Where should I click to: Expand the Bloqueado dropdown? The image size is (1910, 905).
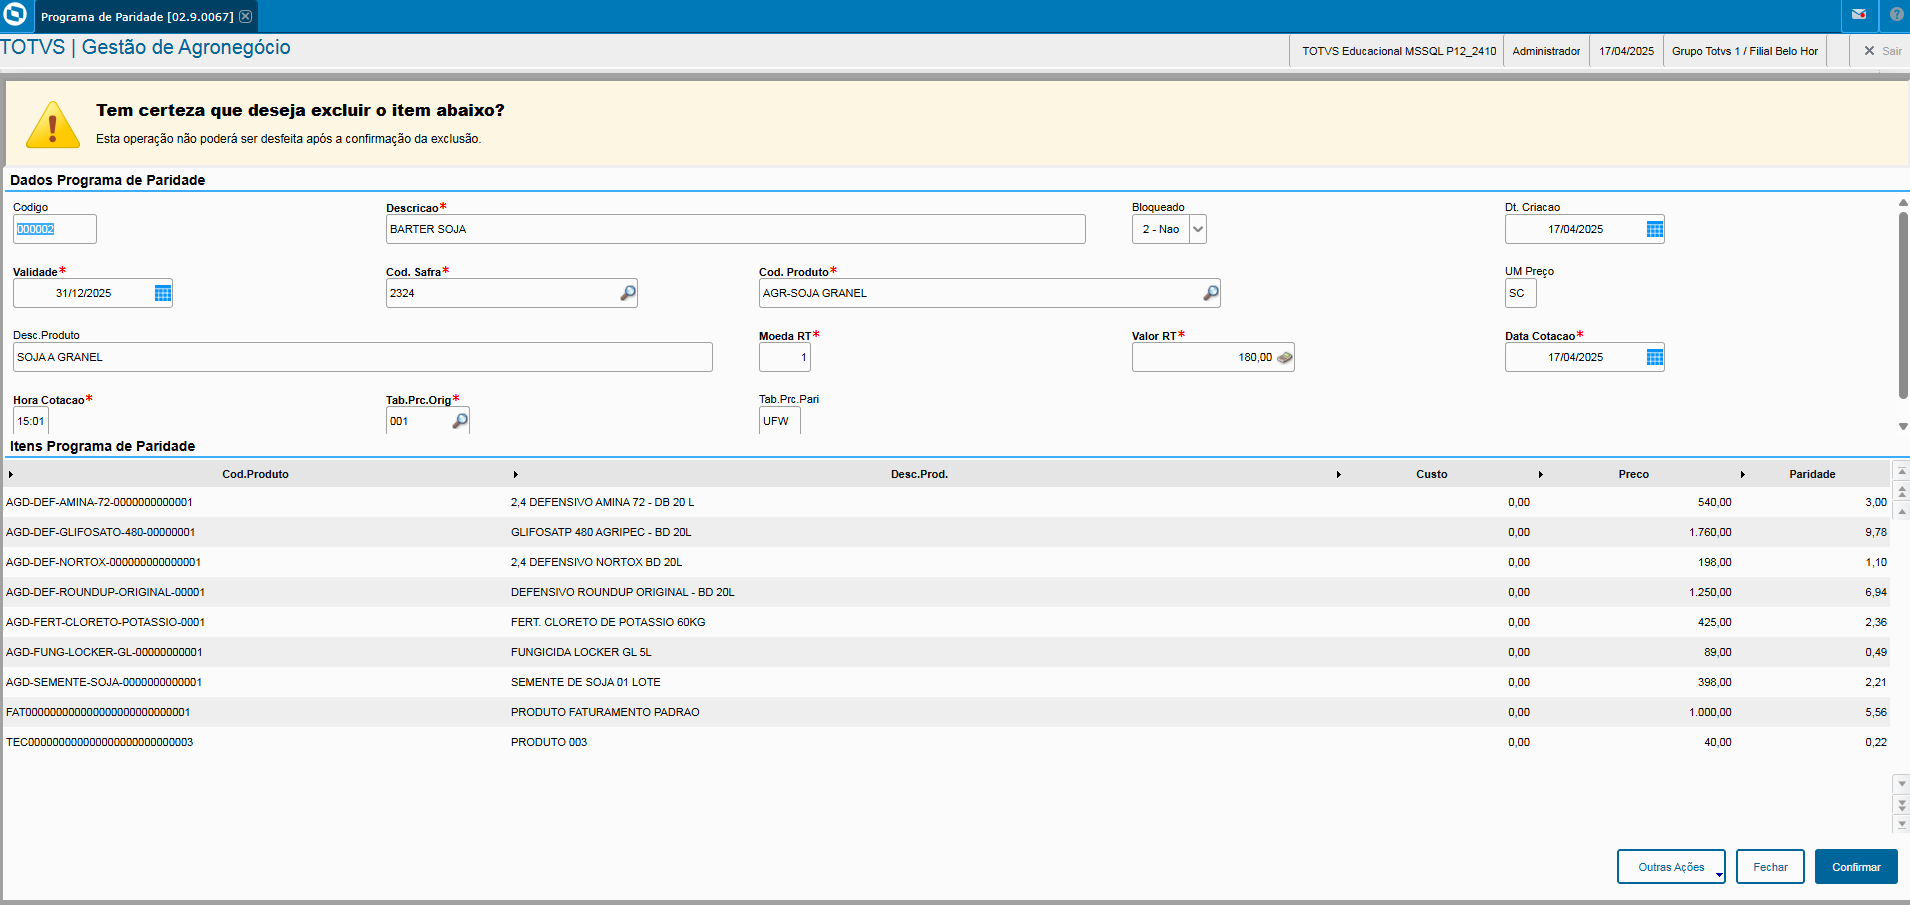point(1198,229)
